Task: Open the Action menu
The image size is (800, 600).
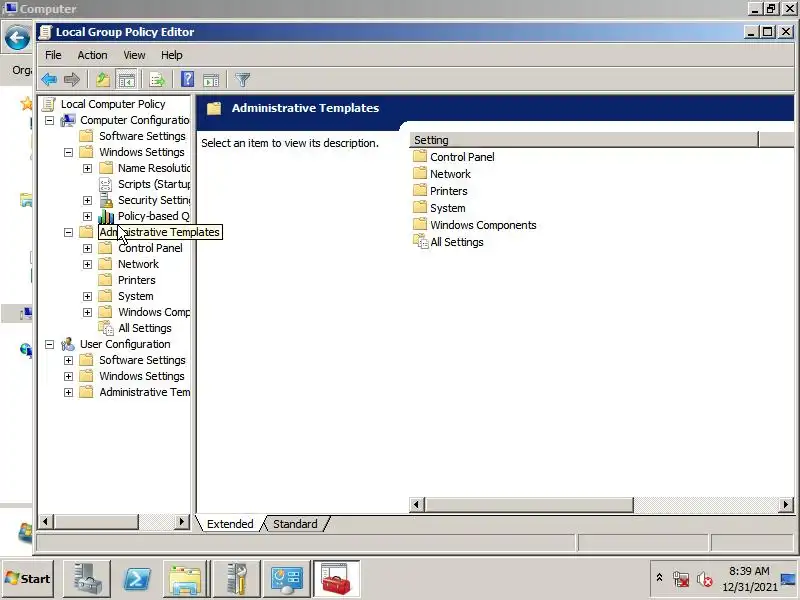Action: point(92,55)
